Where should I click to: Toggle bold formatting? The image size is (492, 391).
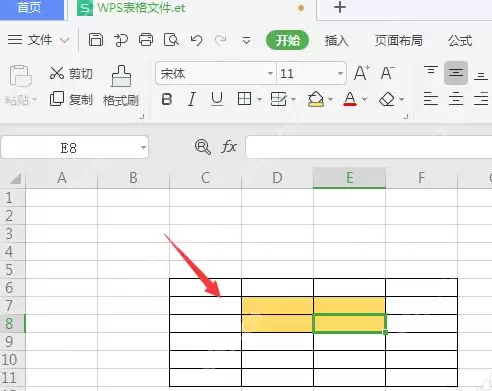pos(167,99)
